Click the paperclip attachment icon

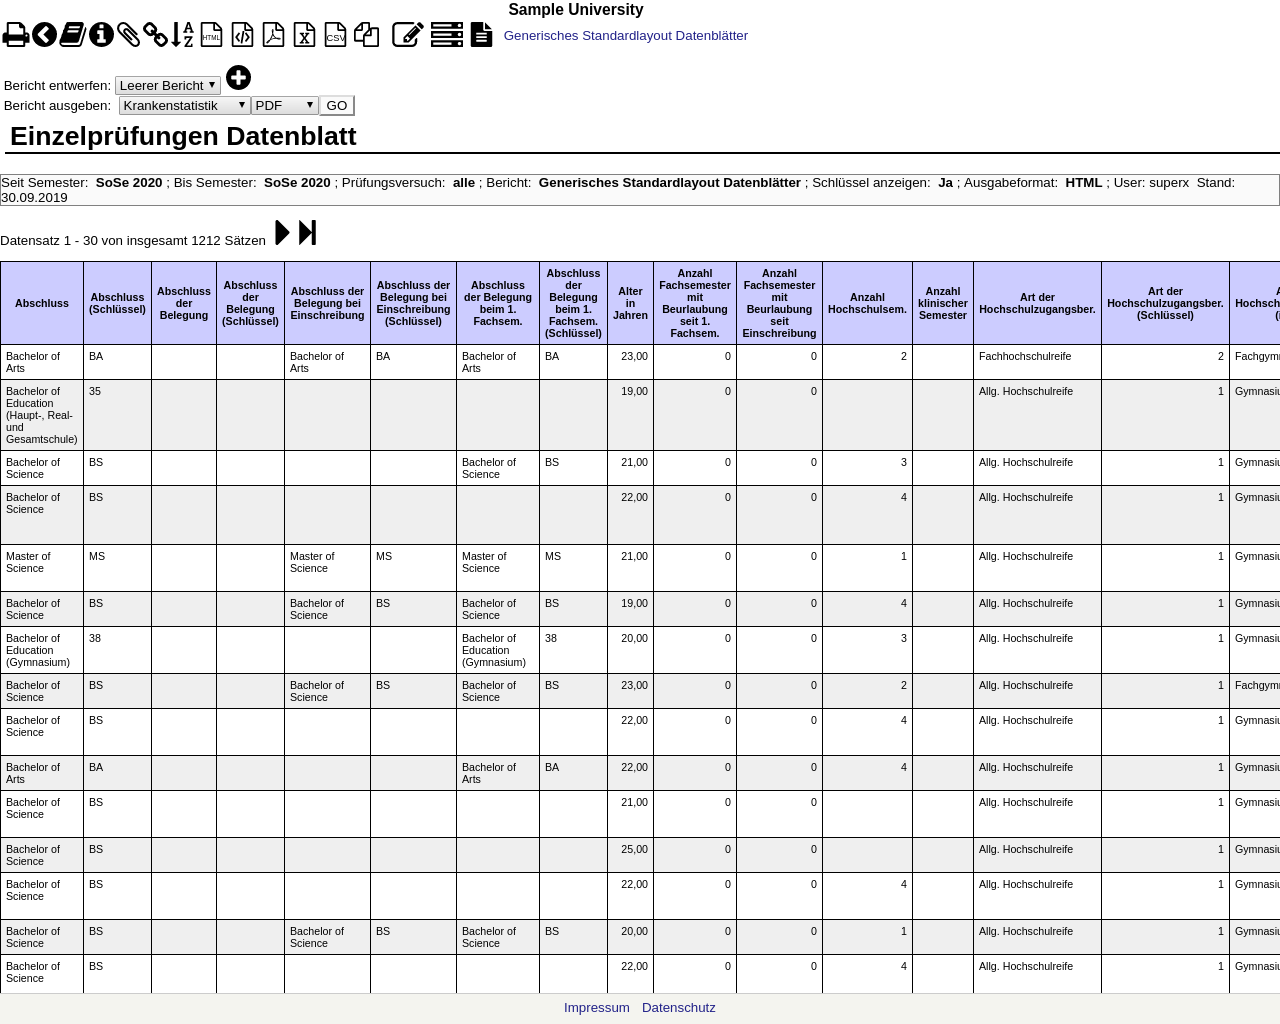[x=129, y=35]
